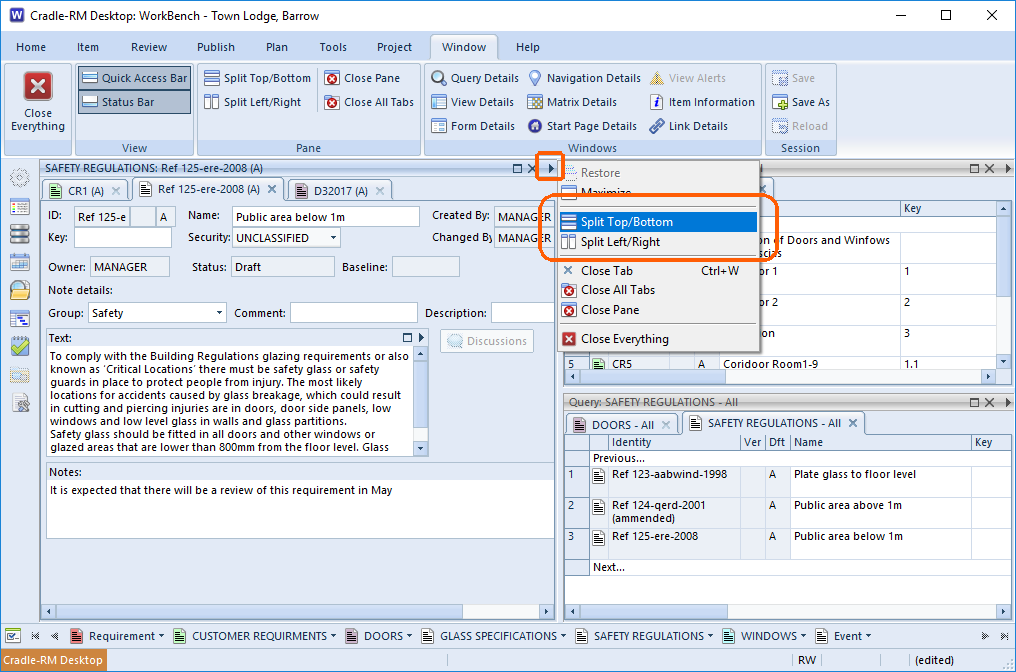This screenshot has height=672, width=1016.
Task: Expand the Security dropdown
Action: tap(333, 238)
